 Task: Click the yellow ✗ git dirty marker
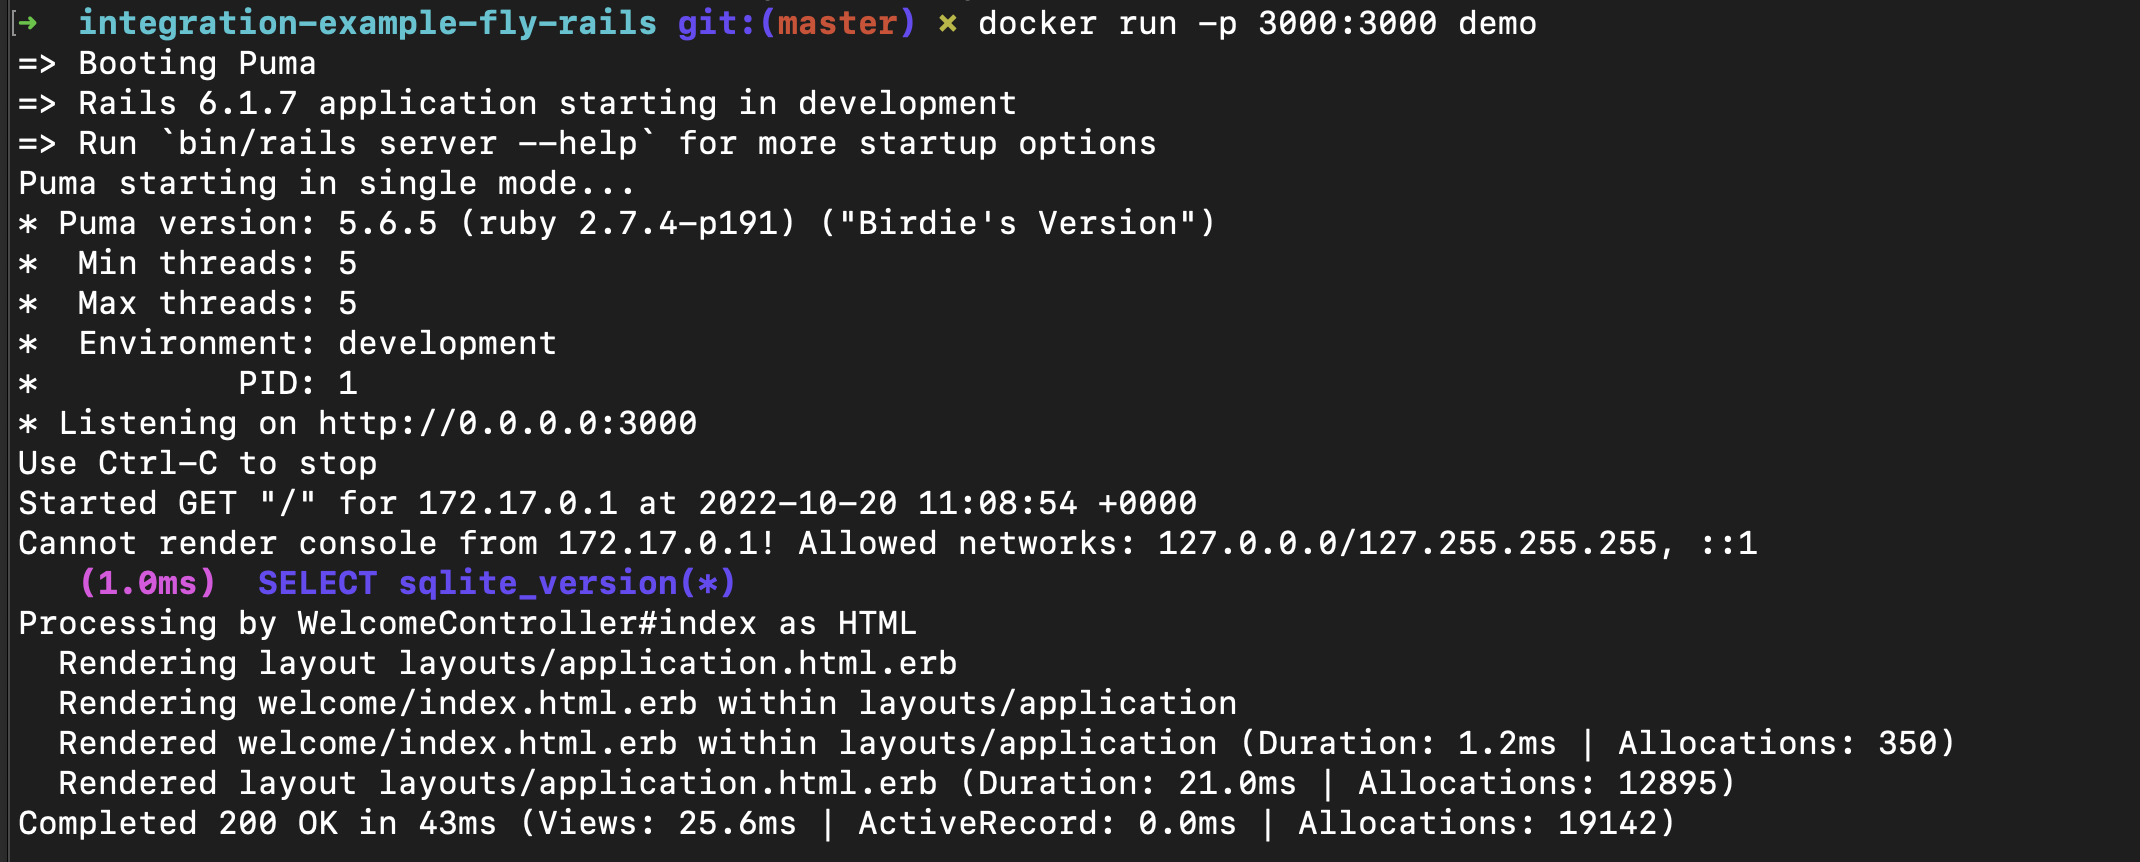point(947,23)
